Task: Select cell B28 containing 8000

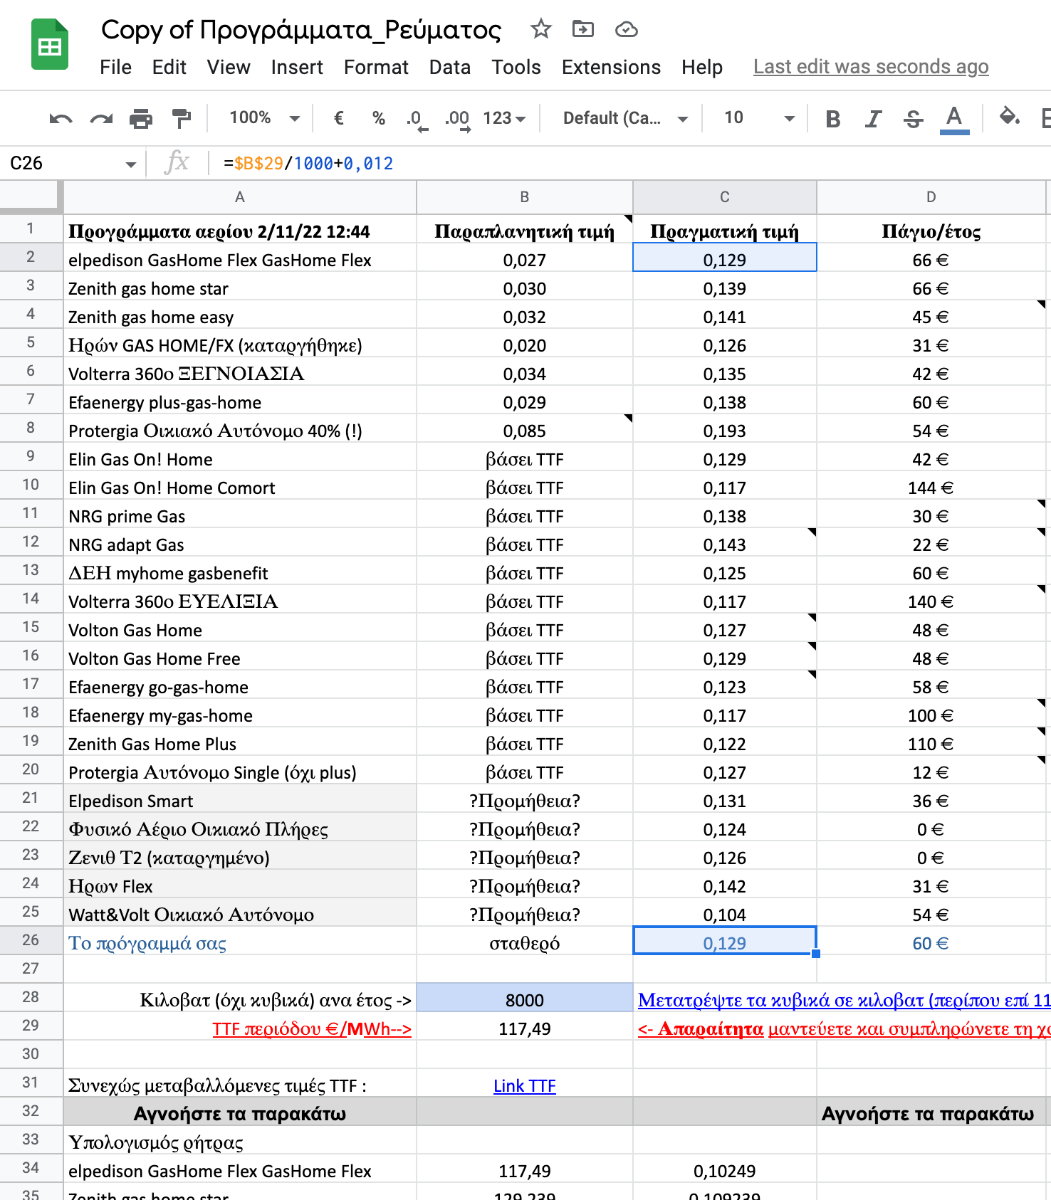Action: pyautogui.click(x=525, y=998)
